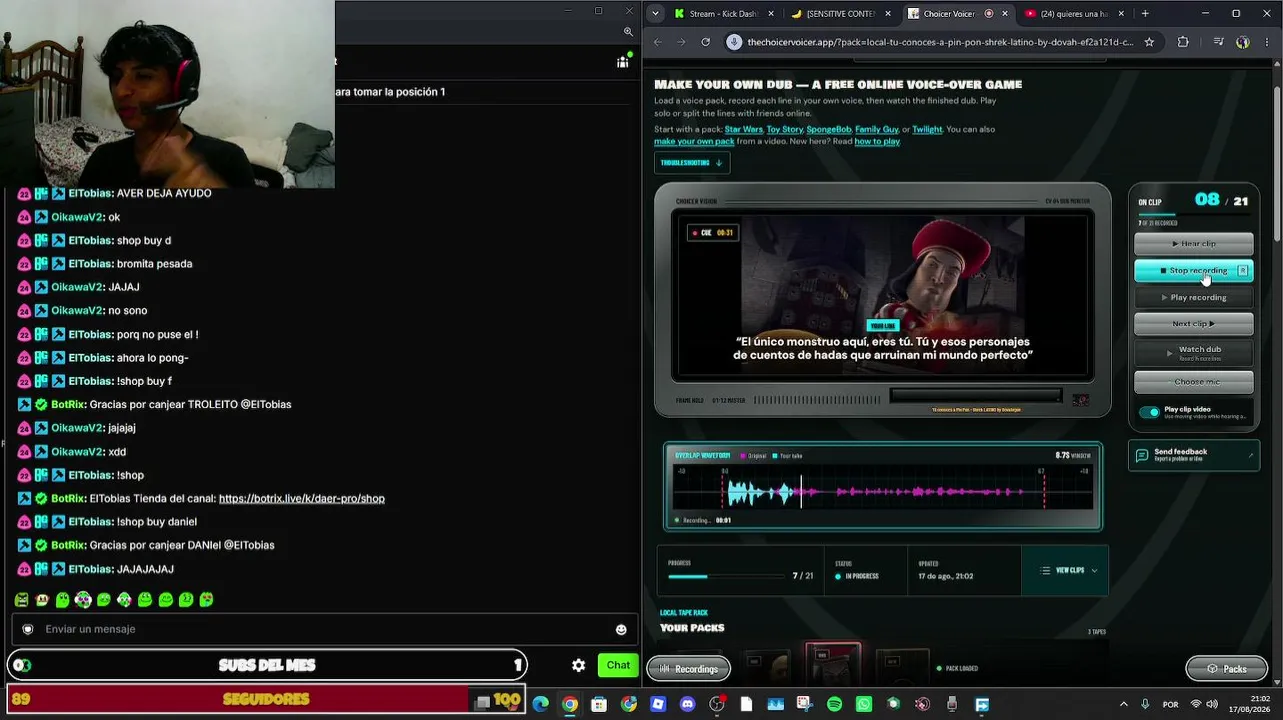
Task: Close the Stream - Kick Dashboard tab
Action: tap(771, 14)
